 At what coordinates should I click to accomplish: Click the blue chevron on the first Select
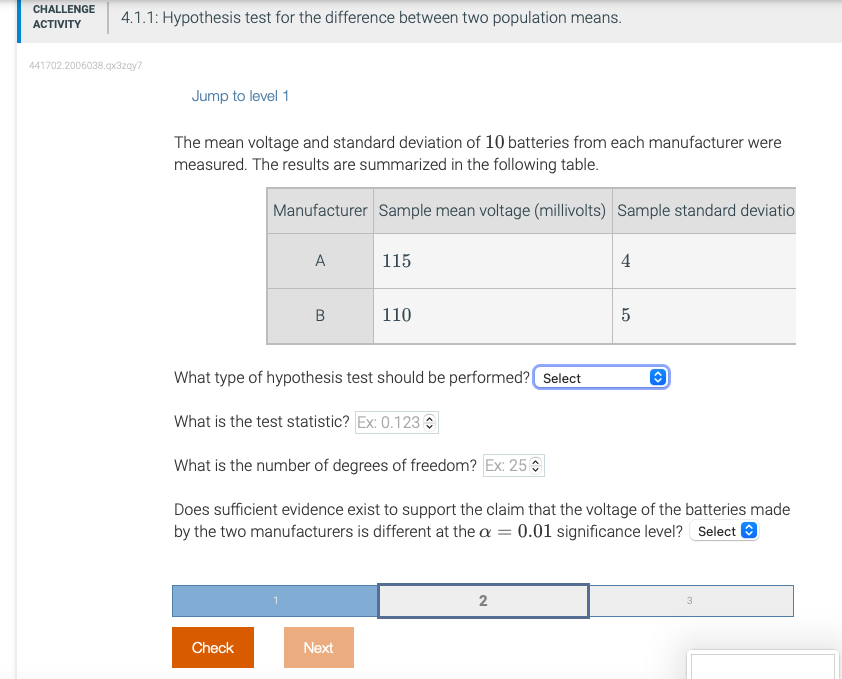coord(657,377)
